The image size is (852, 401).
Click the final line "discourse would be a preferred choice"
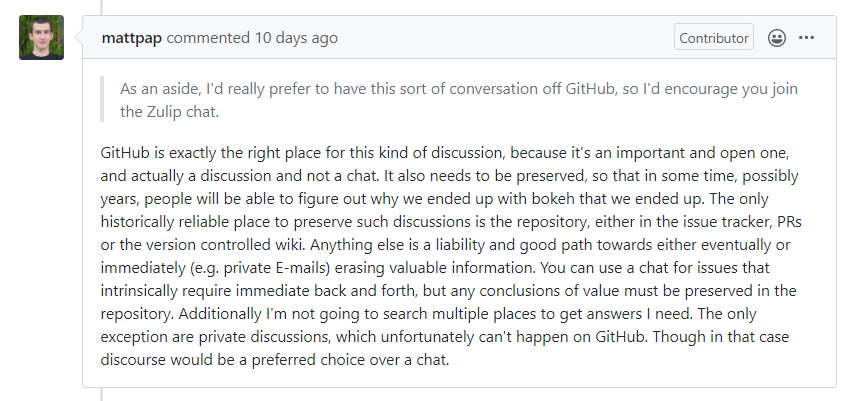coord(275,360)
